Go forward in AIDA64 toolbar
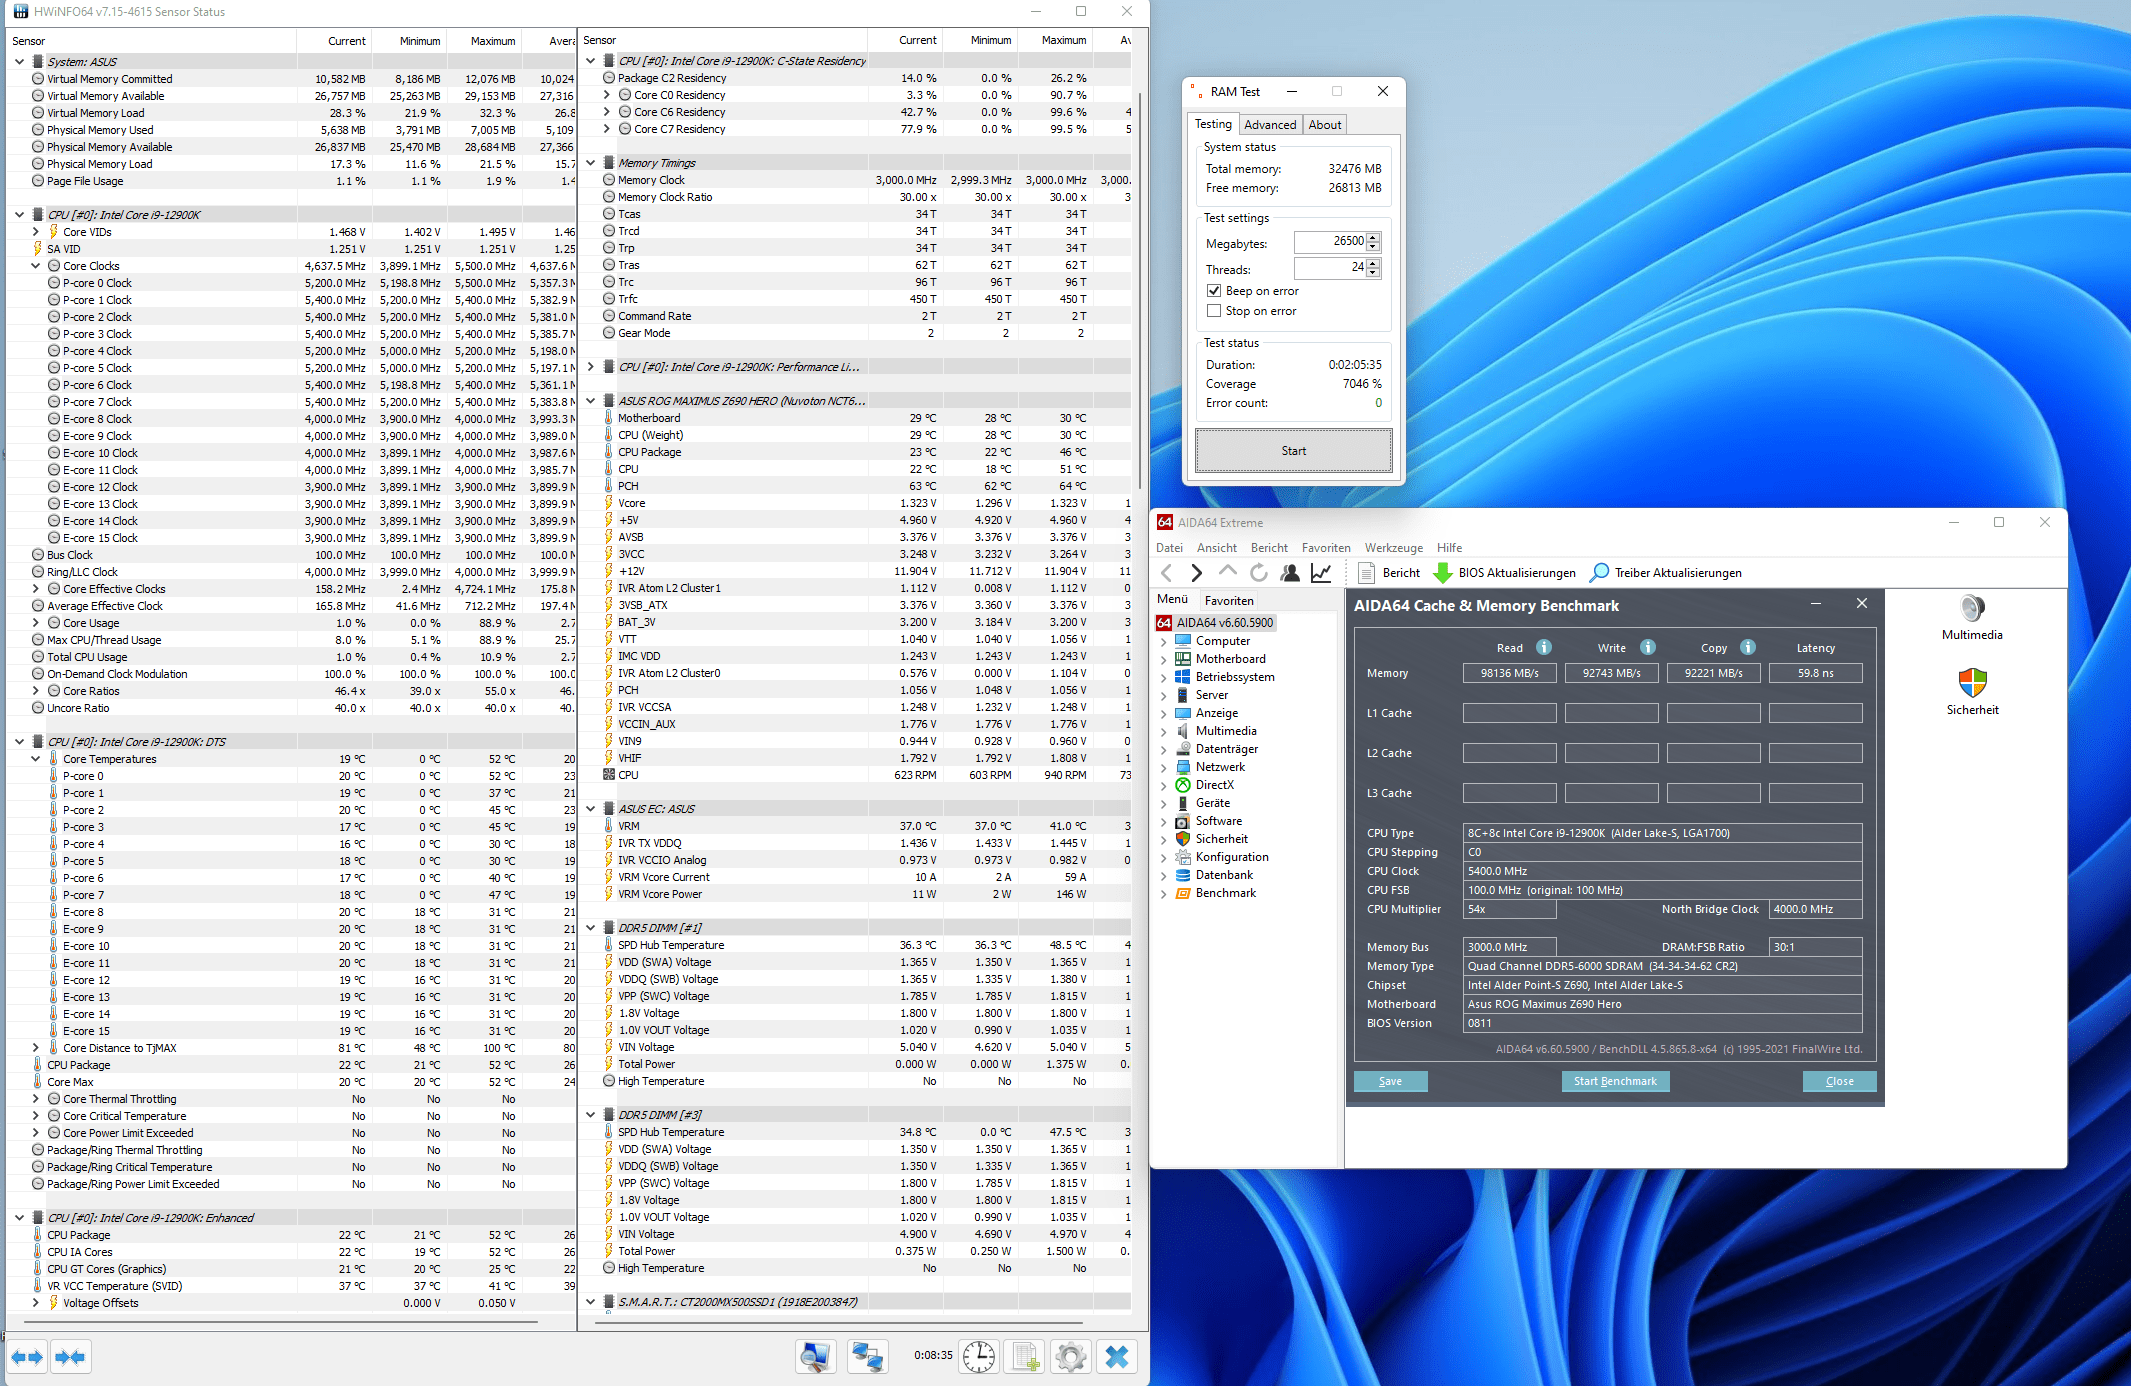Viewport: 2131px width, 1386px height. tap(1196, 573)
